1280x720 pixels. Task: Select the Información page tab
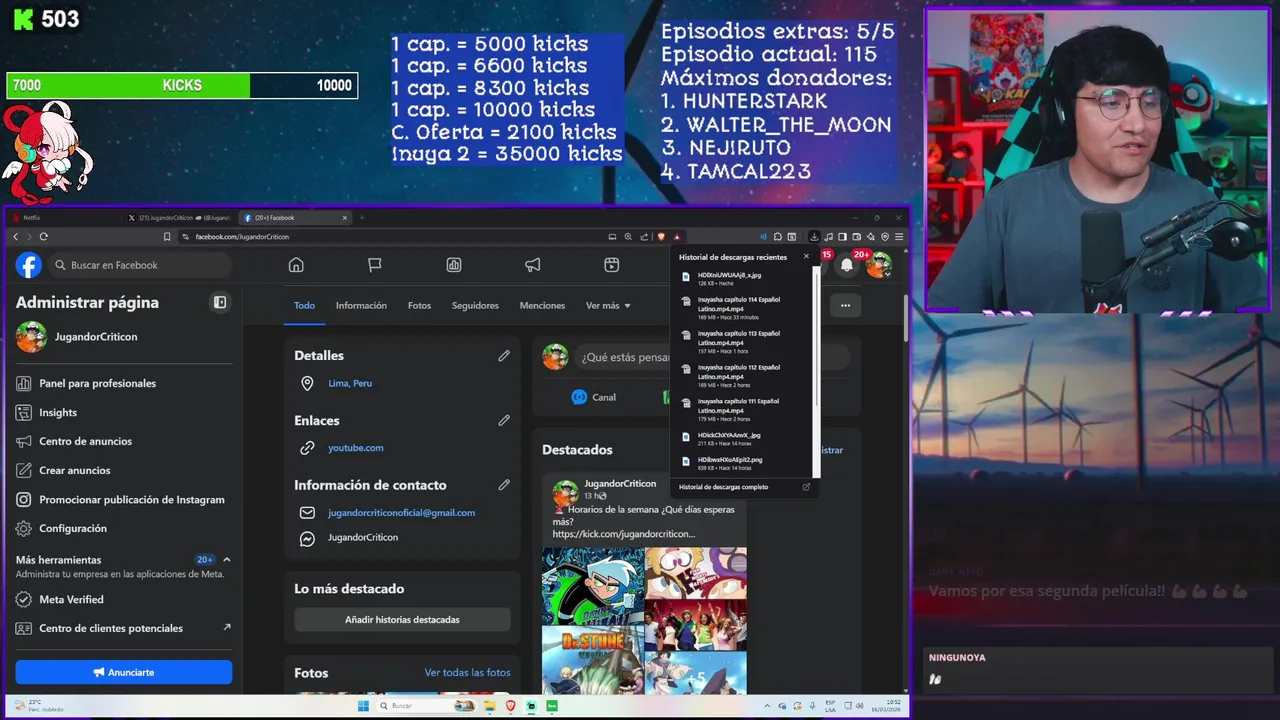361,306
